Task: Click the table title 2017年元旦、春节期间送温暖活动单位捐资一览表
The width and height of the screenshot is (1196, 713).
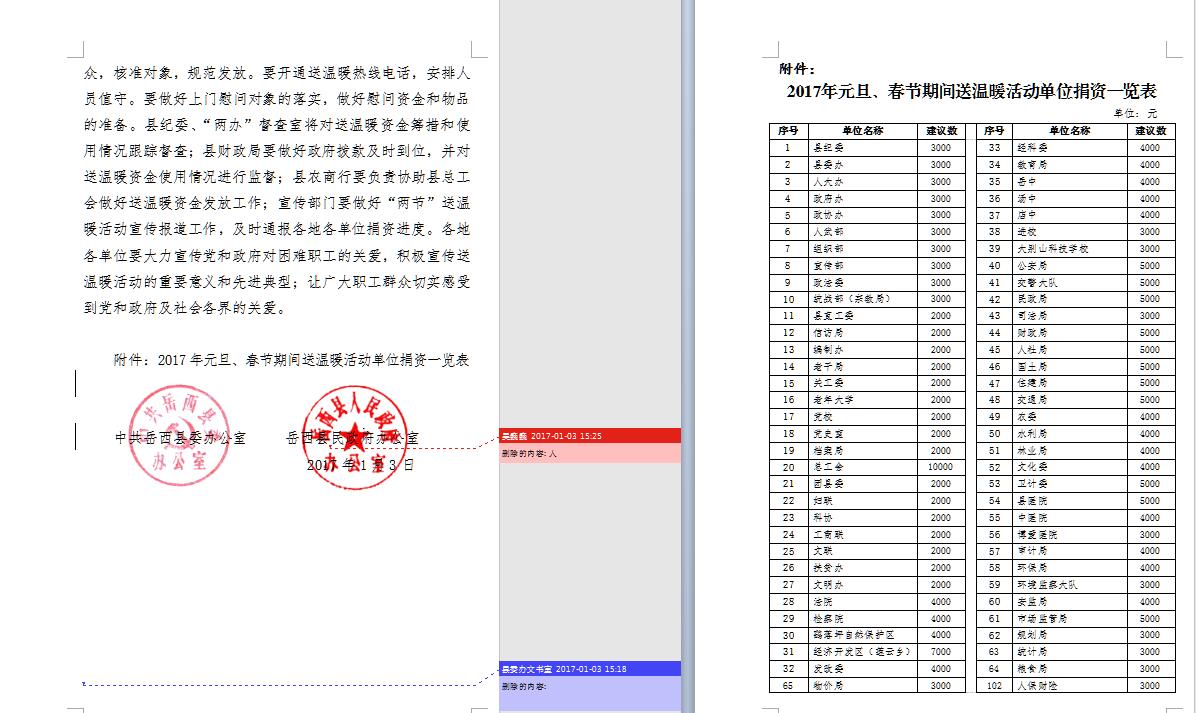Action: [972, 92]
